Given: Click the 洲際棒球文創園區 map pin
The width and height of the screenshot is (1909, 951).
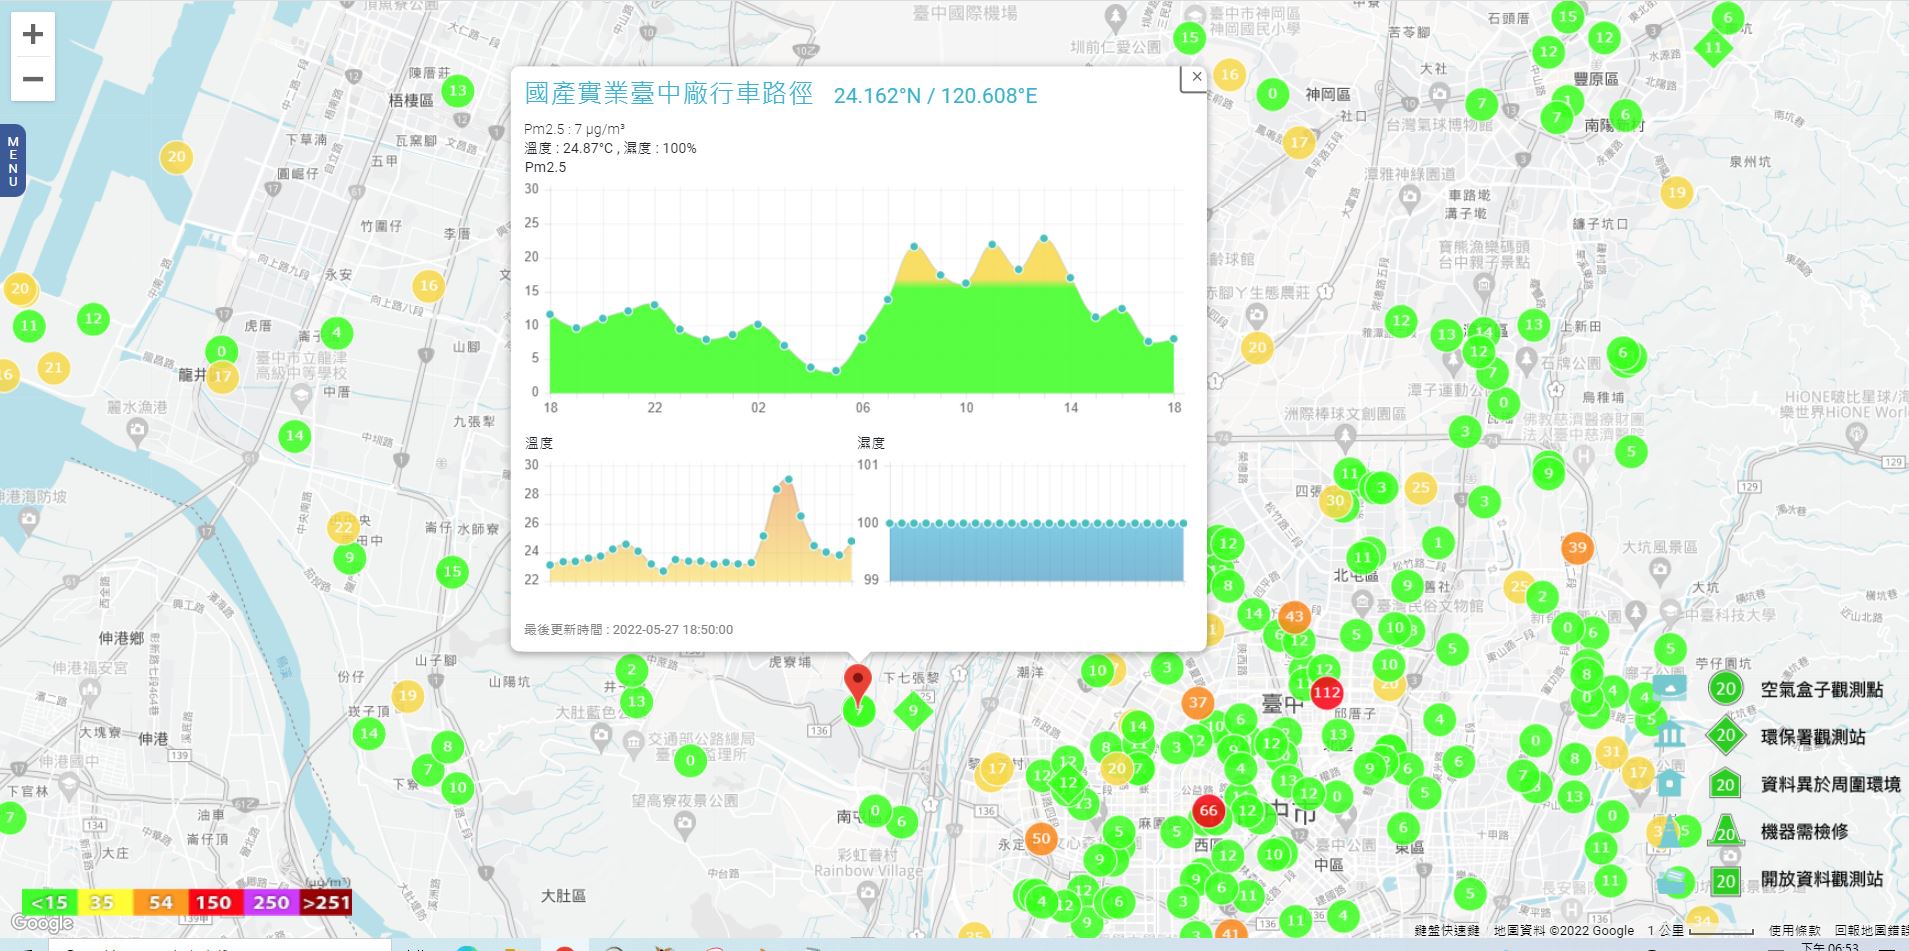Looking at the screenshot, I should [x=1345, y=436].
